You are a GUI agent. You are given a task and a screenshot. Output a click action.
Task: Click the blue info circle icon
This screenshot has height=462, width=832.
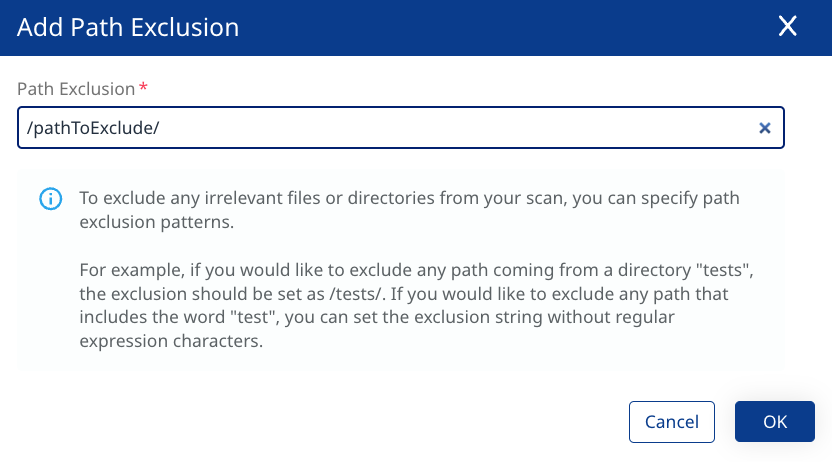click(x=50, y=199)
